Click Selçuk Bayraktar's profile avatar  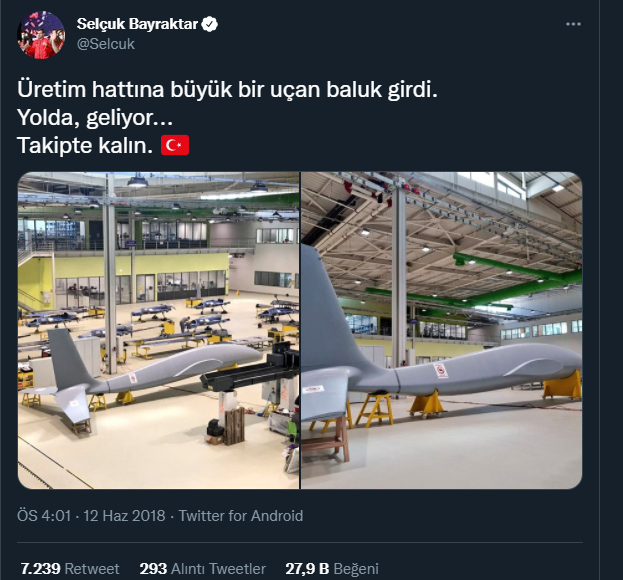click(x=41, y=35)
